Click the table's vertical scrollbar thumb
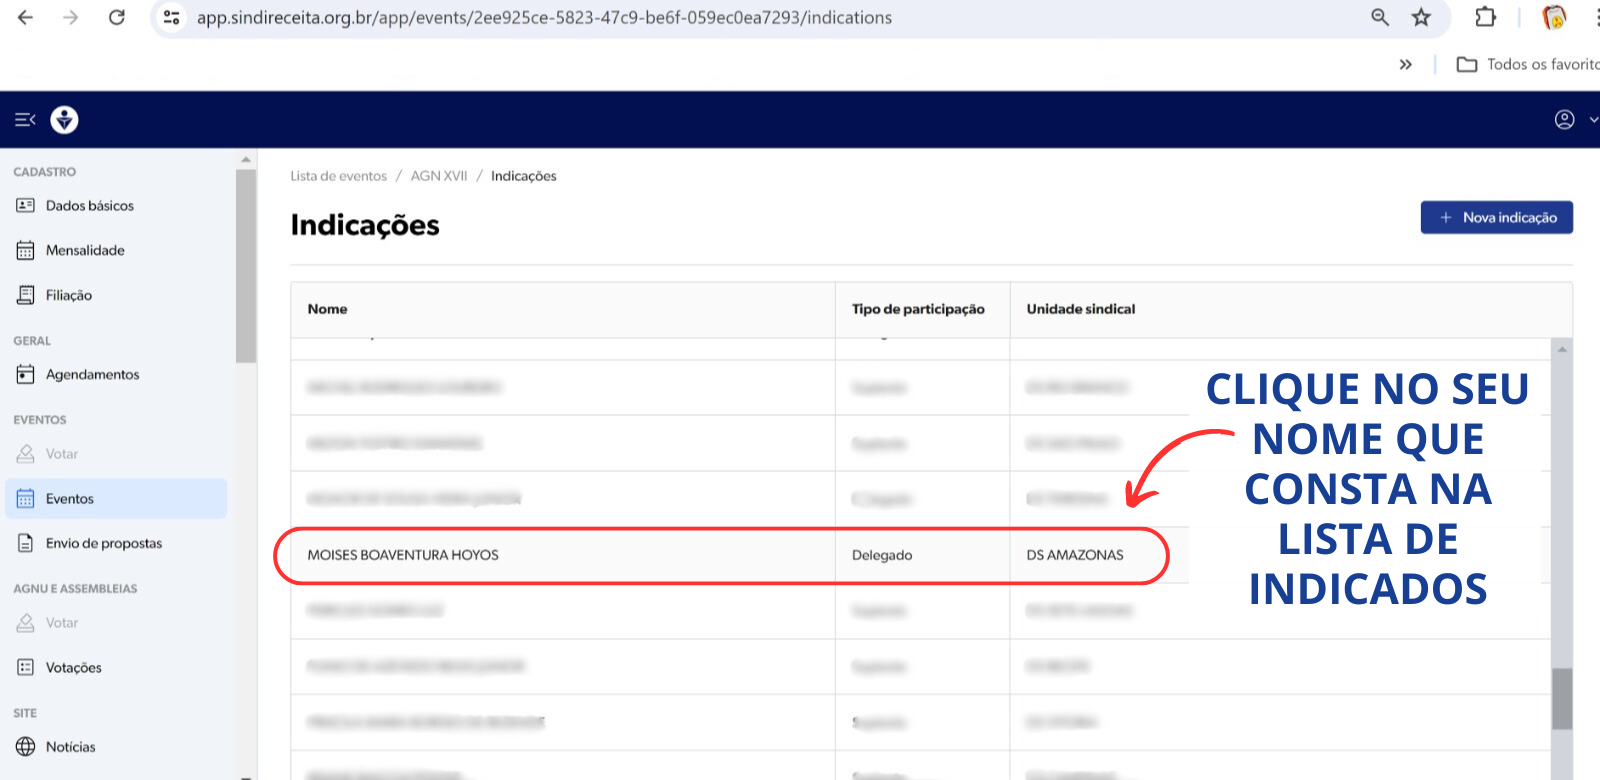The height and width of the screenshot is (780, 1600). 1561,698
